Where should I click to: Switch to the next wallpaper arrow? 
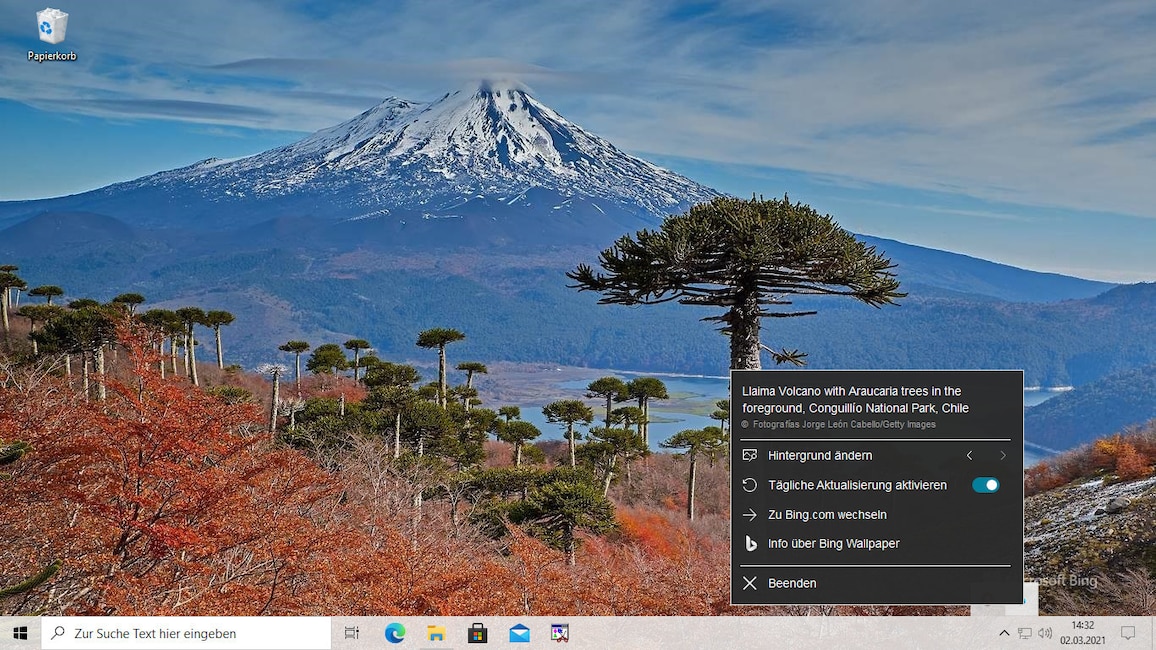tap(1003, 455)
